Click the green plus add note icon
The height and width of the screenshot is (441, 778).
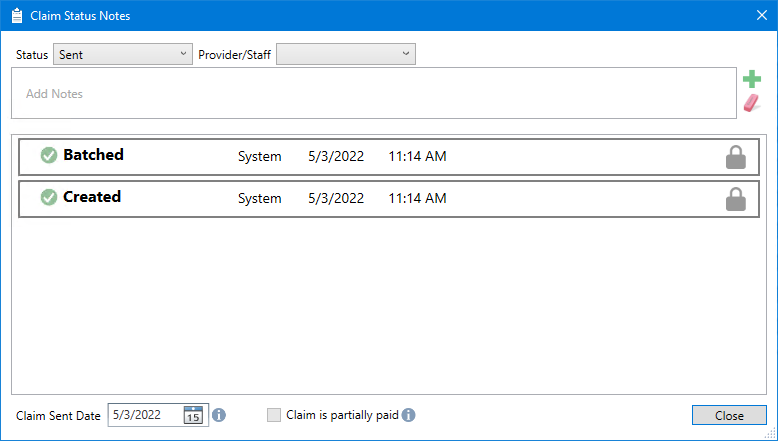click(751, 80)
